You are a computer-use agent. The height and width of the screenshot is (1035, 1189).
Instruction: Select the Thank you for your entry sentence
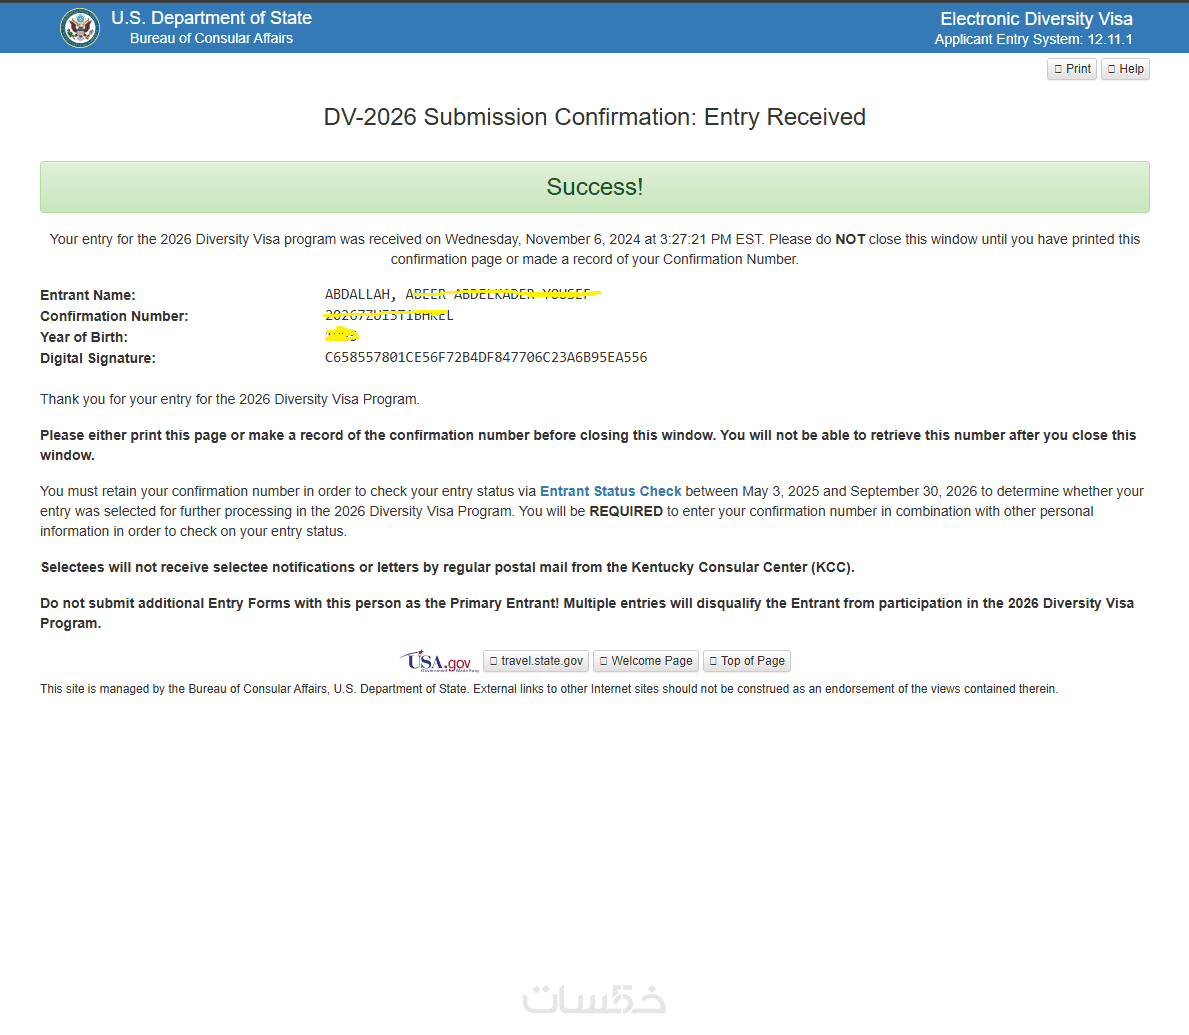click(x=230, y=400)
